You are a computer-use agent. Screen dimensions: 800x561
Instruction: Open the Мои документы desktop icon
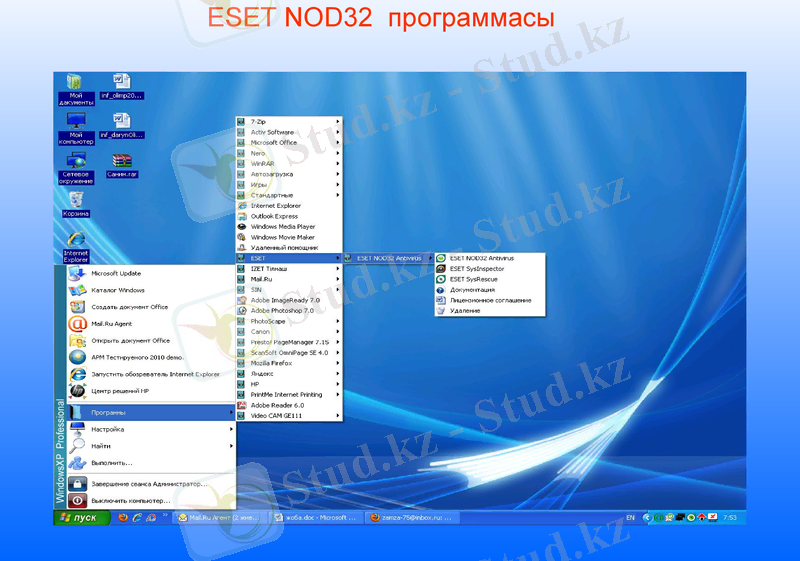coord(76,89)
